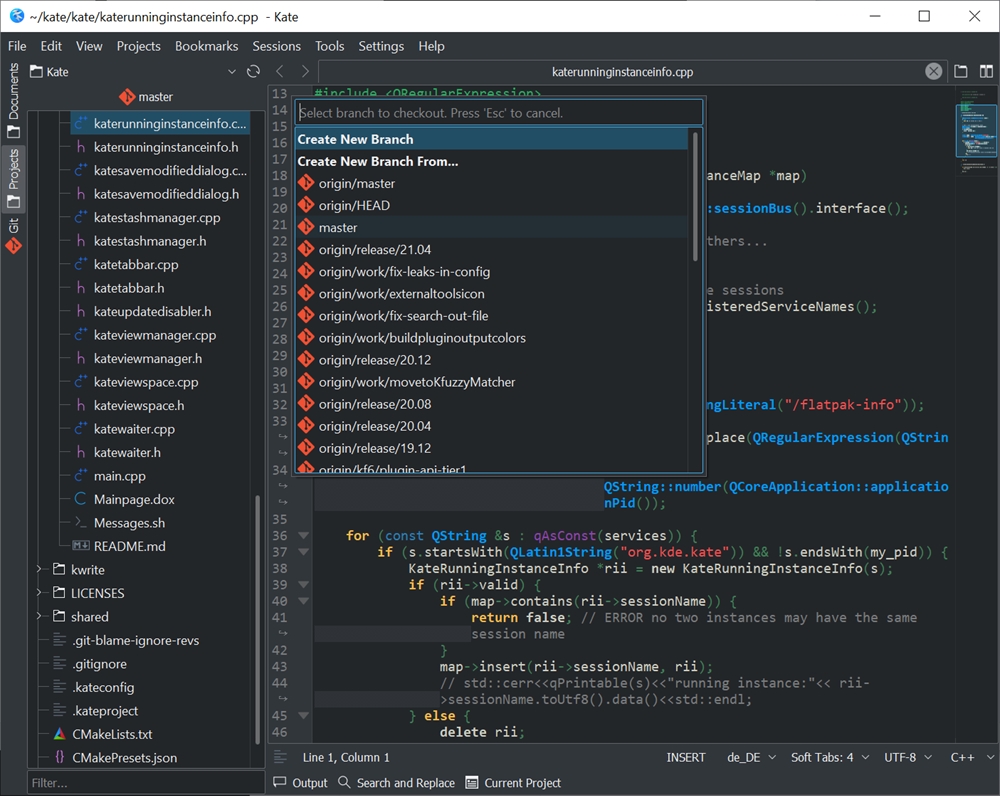Open the Sessions menu
The width and height of the screenshot is (1000, 796).
pyautogui.click(x=276, y=46)
